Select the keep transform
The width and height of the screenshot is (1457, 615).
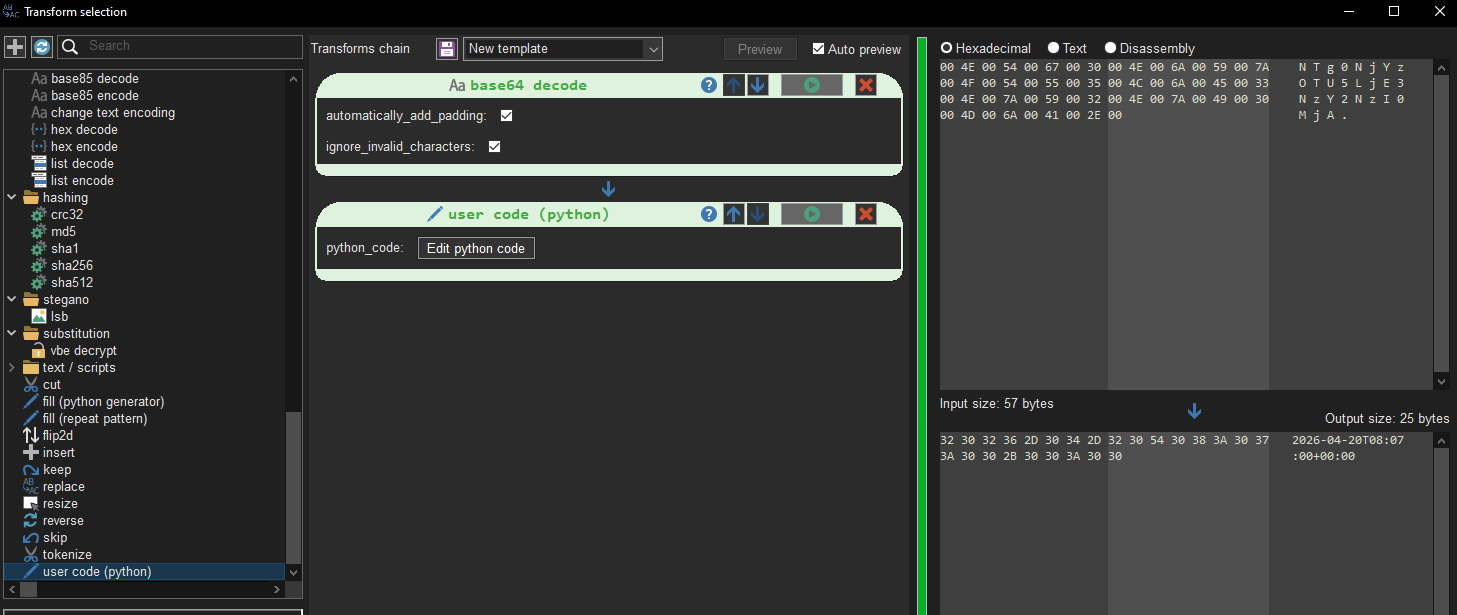coord(57,470)
